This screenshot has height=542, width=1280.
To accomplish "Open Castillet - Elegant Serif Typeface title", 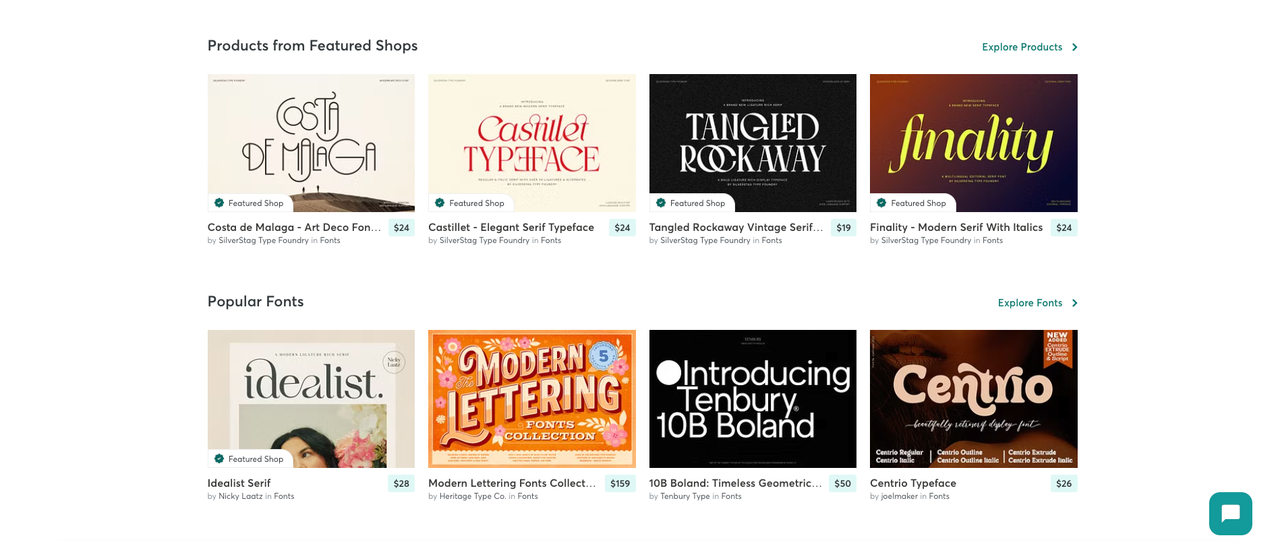I will [x=511, y=227].
